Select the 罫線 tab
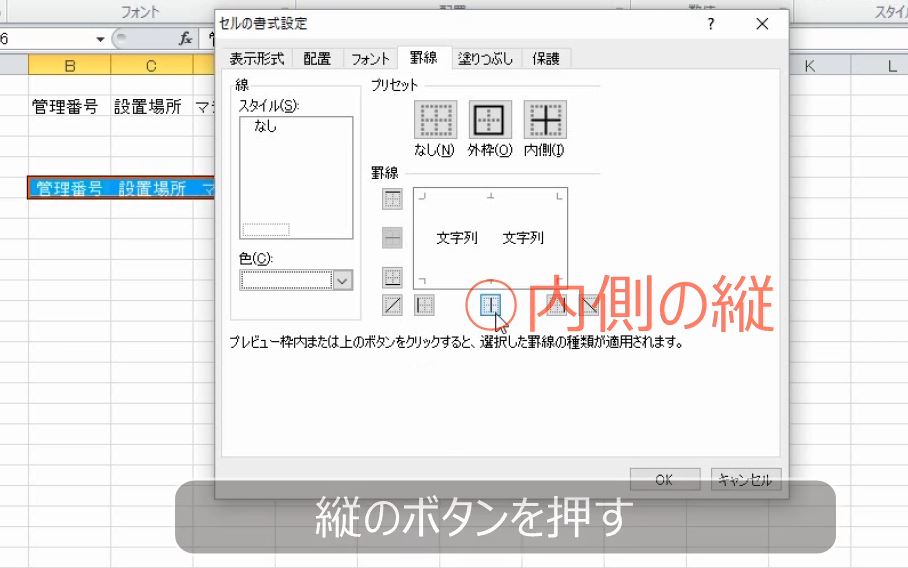The height and width of the screenshot is (568, 908). (x=424, y=57)
